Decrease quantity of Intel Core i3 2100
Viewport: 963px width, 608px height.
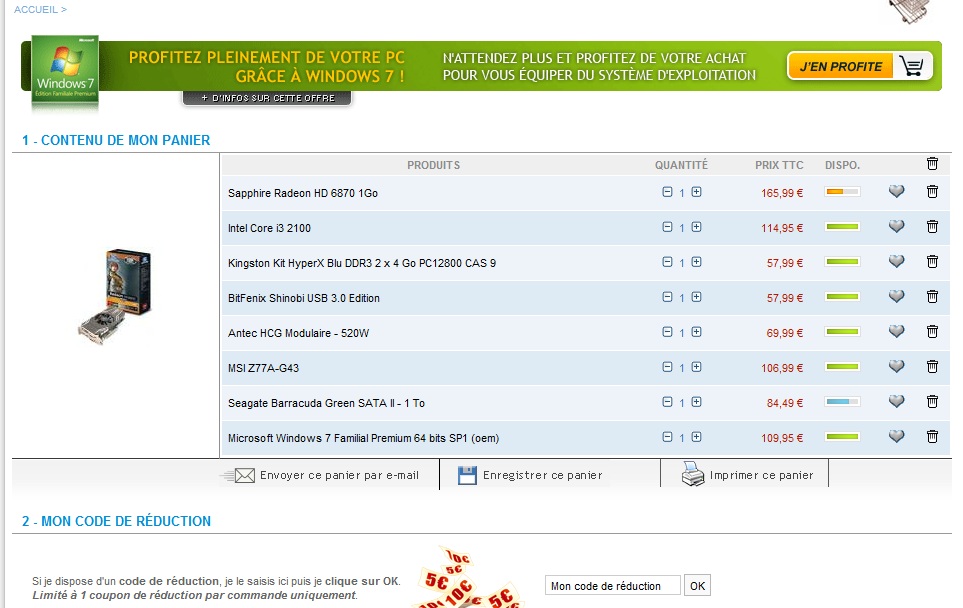[667, 227]
